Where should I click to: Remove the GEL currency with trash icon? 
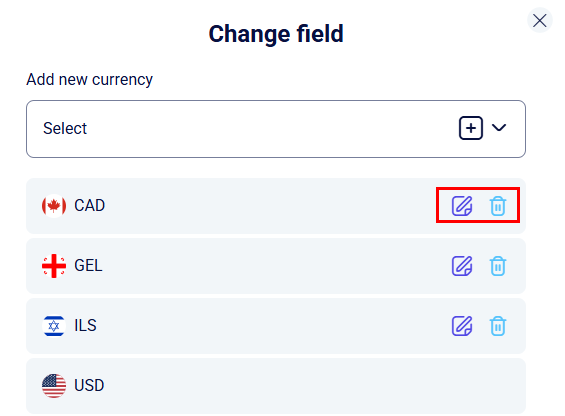[x=498, y=266]
